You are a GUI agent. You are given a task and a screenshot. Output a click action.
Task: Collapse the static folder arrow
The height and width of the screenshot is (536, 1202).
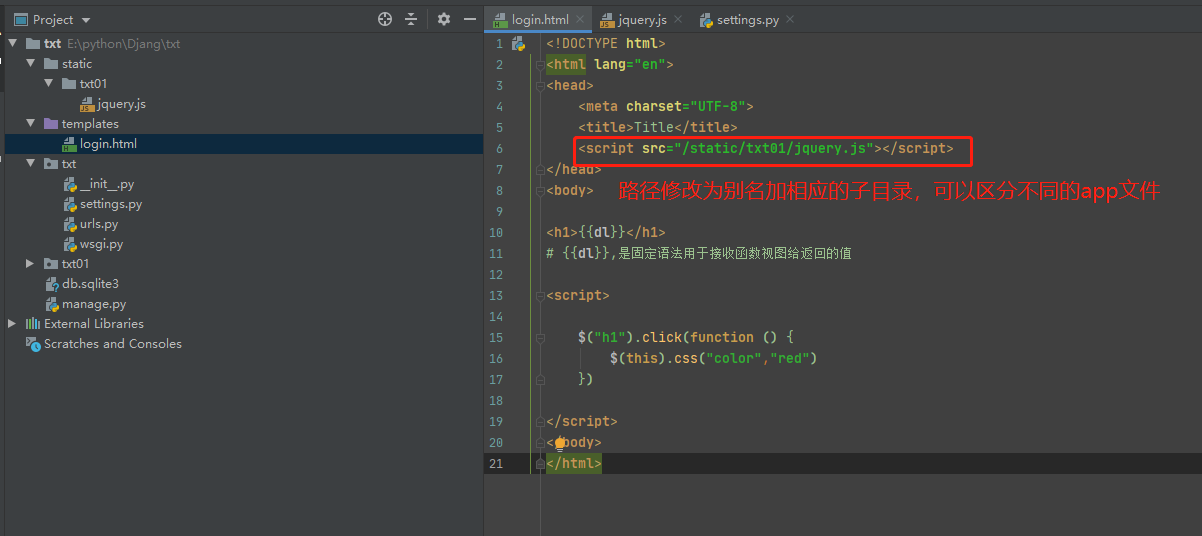(x=31, y=64)
